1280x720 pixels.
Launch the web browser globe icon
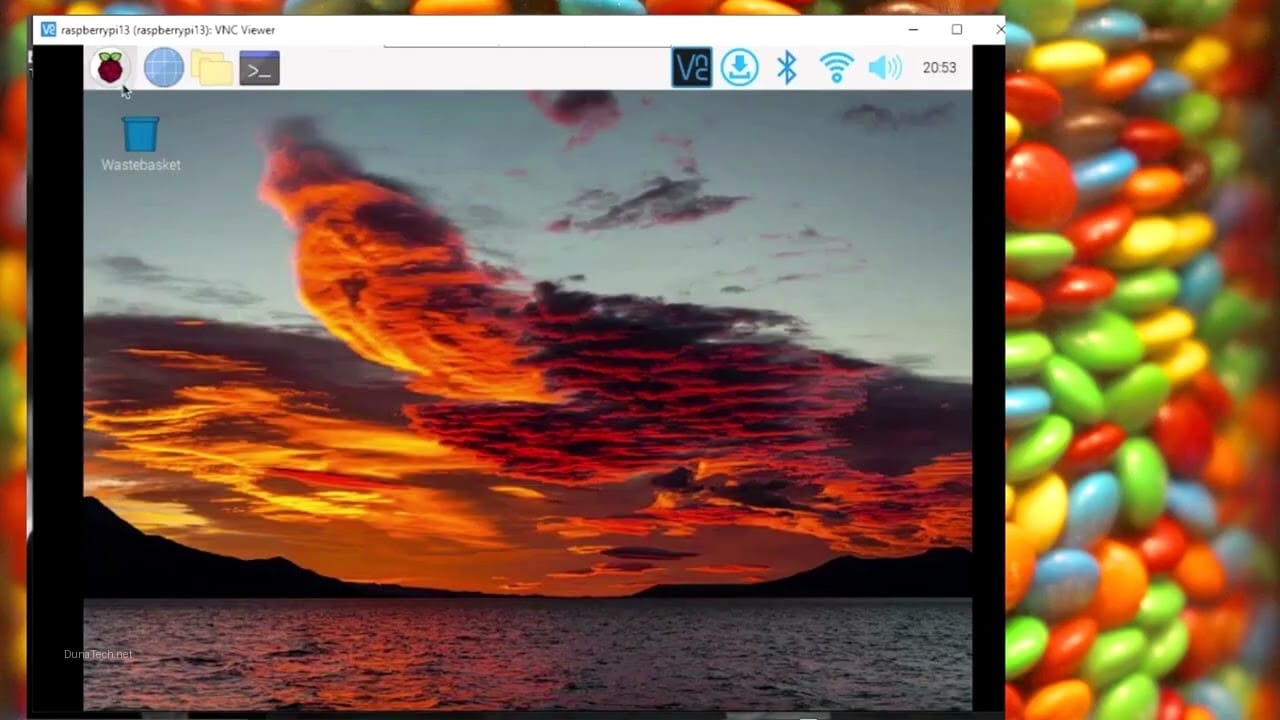click(x=164, y=68)
